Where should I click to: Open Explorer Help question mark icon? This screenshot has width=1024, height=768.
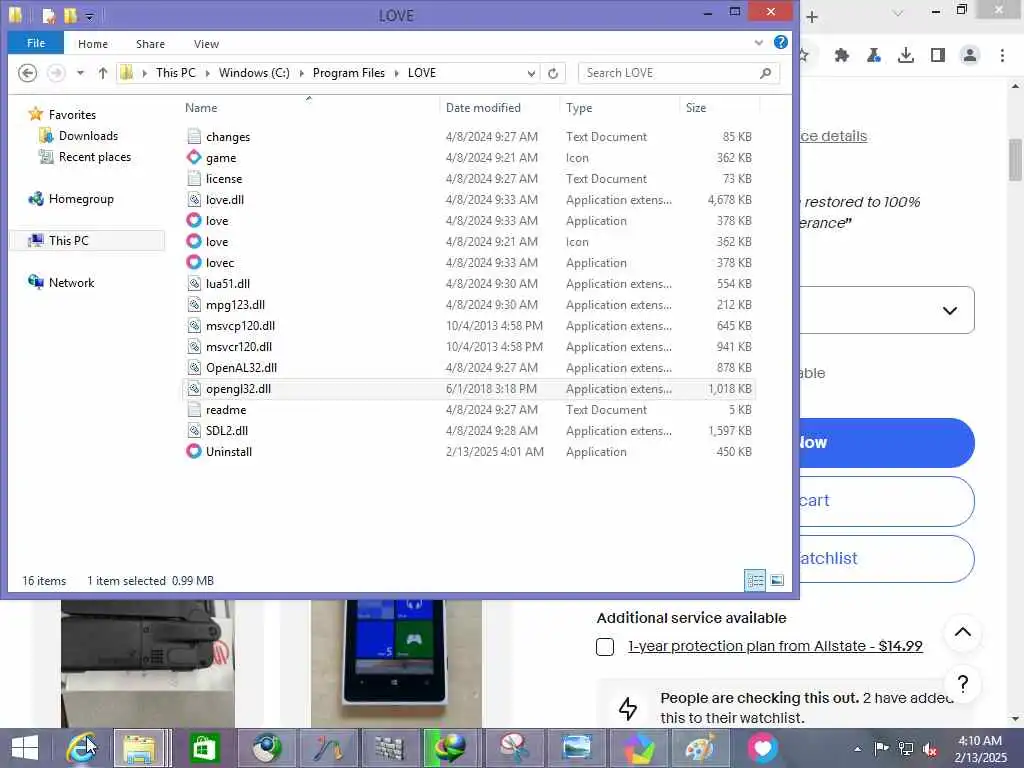780,42
